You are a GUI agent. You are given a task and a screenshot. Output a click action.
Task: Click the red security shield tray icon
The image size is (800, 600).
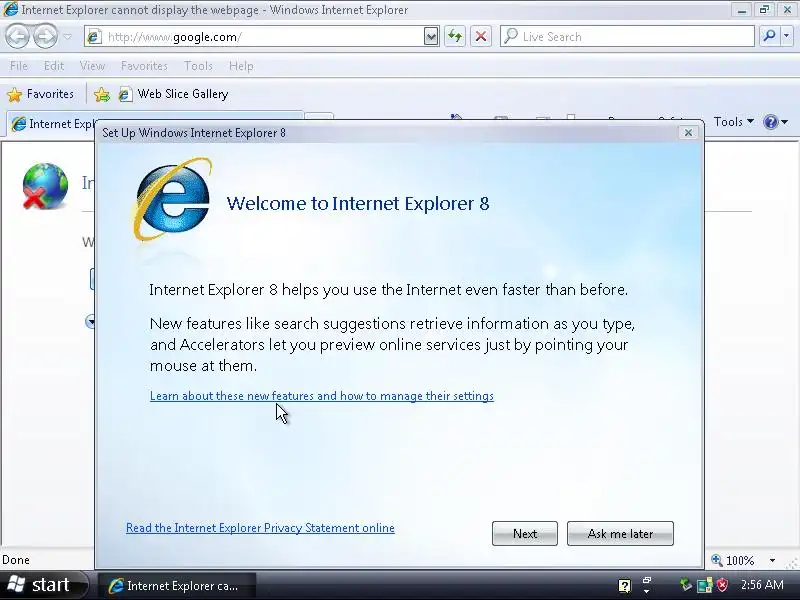(x=722, y=585)
